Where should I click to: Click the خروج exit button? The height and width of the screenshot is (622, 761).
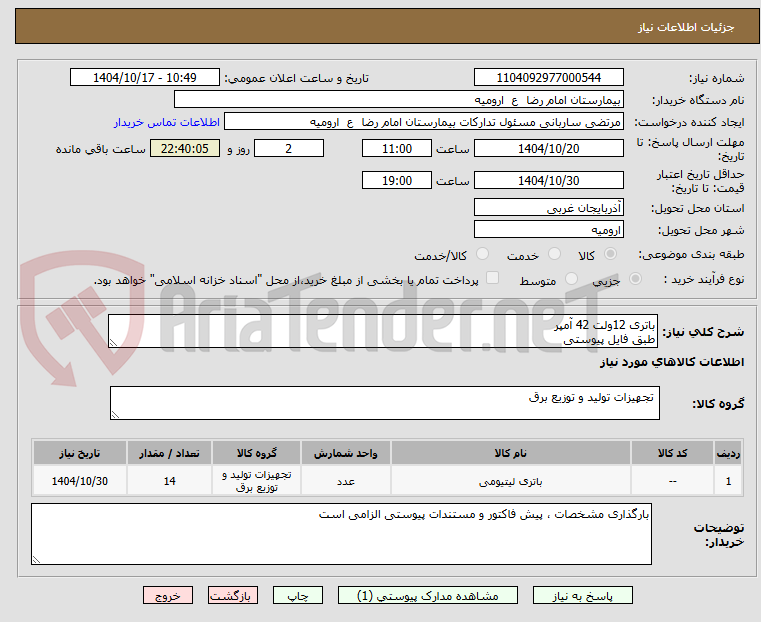tap(168, 595)
